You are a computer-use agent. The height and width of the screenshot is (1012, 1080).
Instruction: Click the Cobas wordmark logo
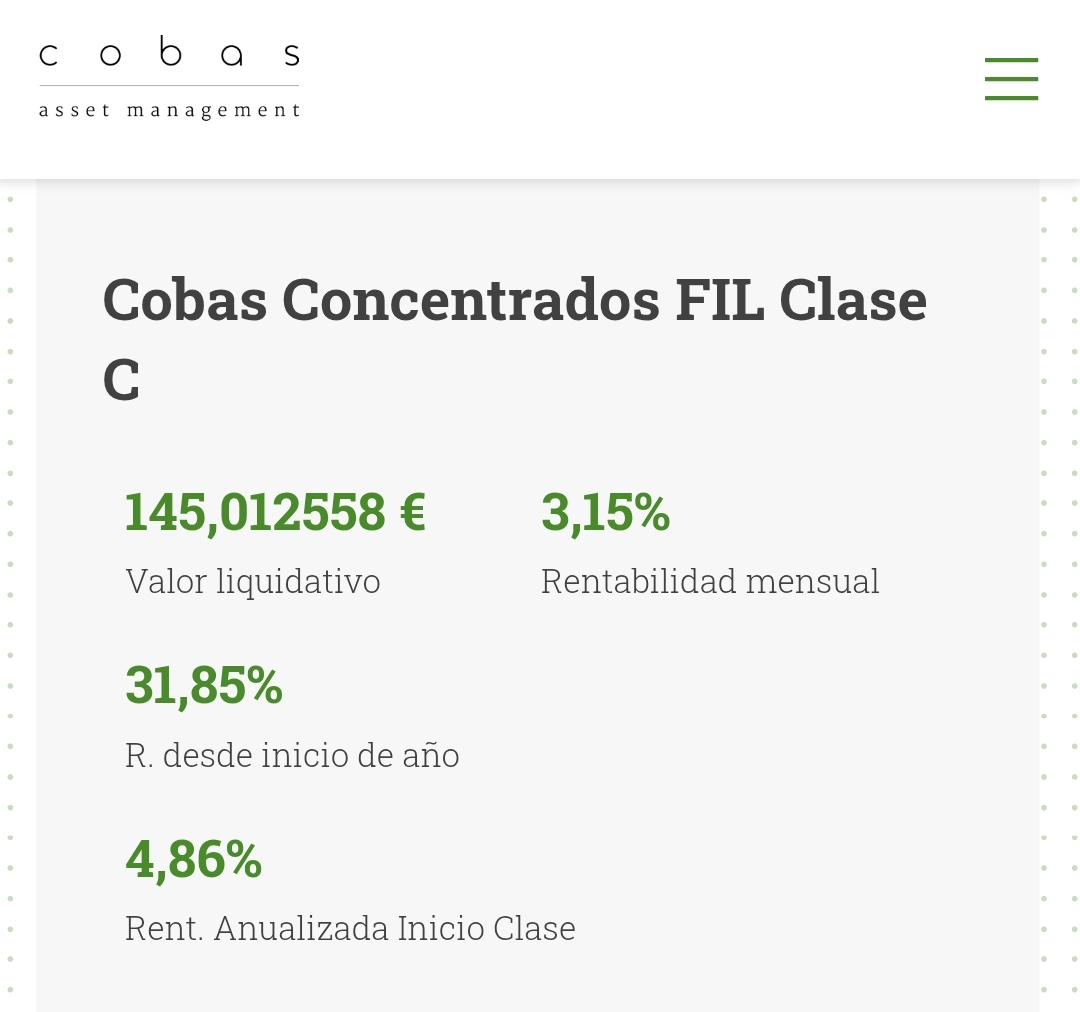(169, 54)
